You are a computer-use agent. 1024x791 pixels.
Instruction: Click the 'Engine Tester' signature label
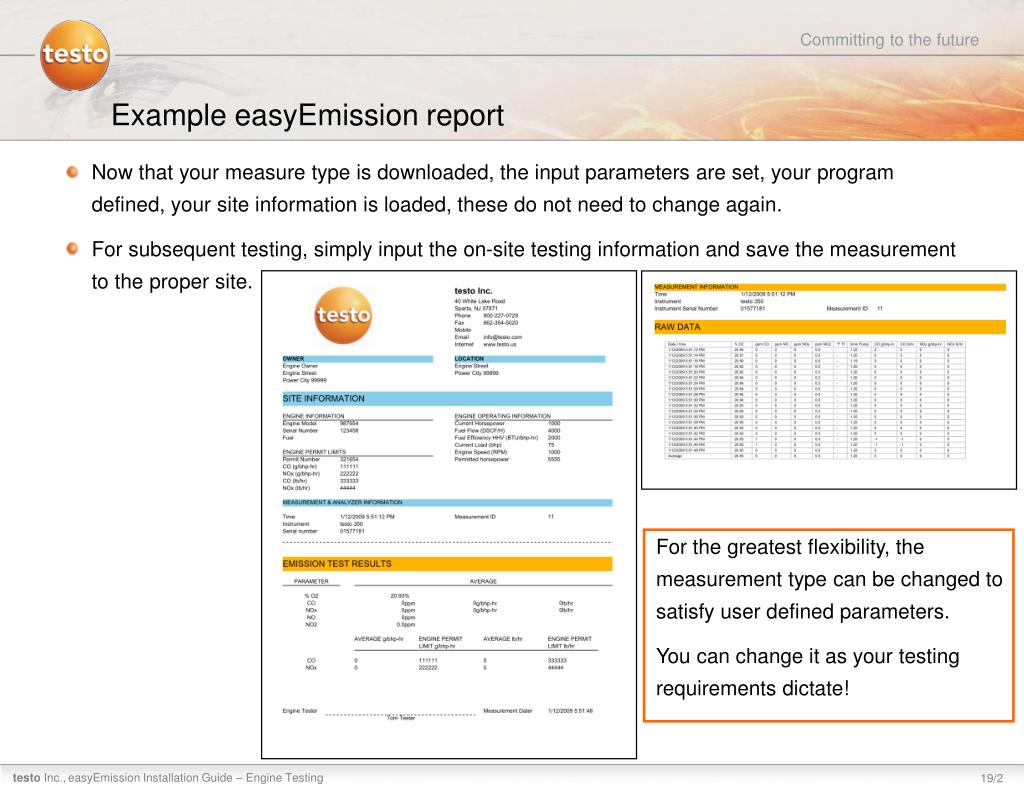coord(300,711)
